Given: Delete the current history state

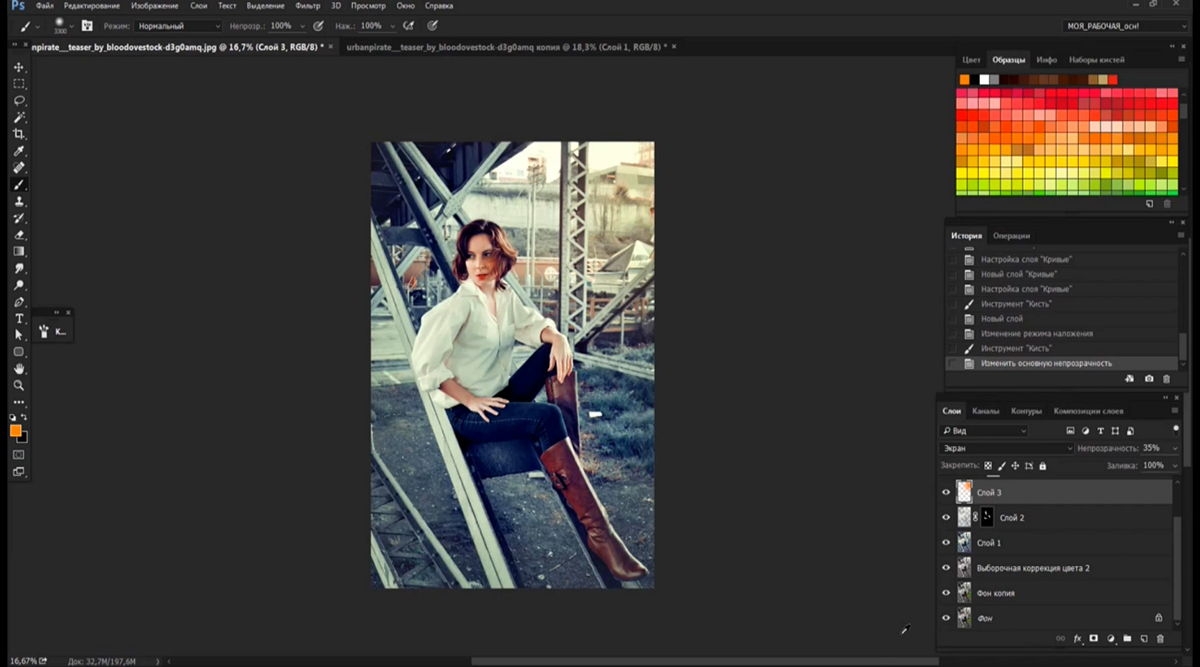Looking at the screenshot, I should [1166, 379].
